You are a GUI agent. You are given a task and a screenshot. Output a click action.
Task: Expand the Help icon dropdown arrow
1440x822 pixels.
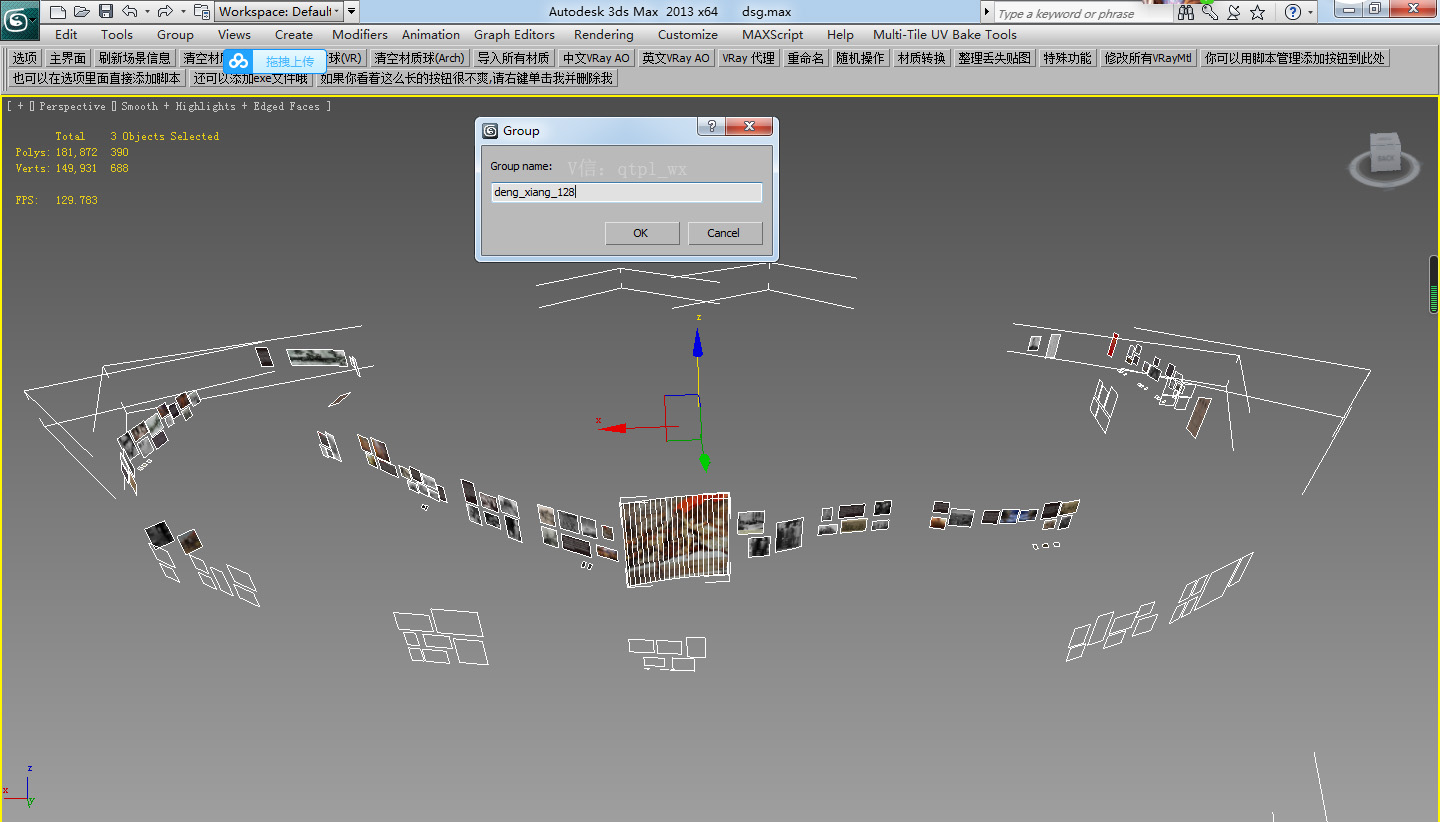coord(1311,12)
